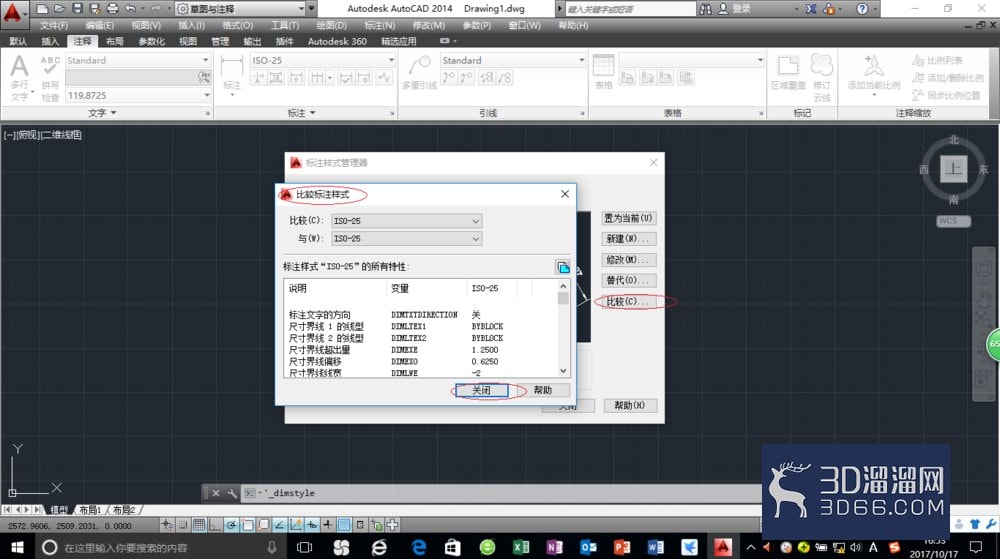Open Excel from the Windows taskbar
Screen dimensions: 1000x559
521,547
